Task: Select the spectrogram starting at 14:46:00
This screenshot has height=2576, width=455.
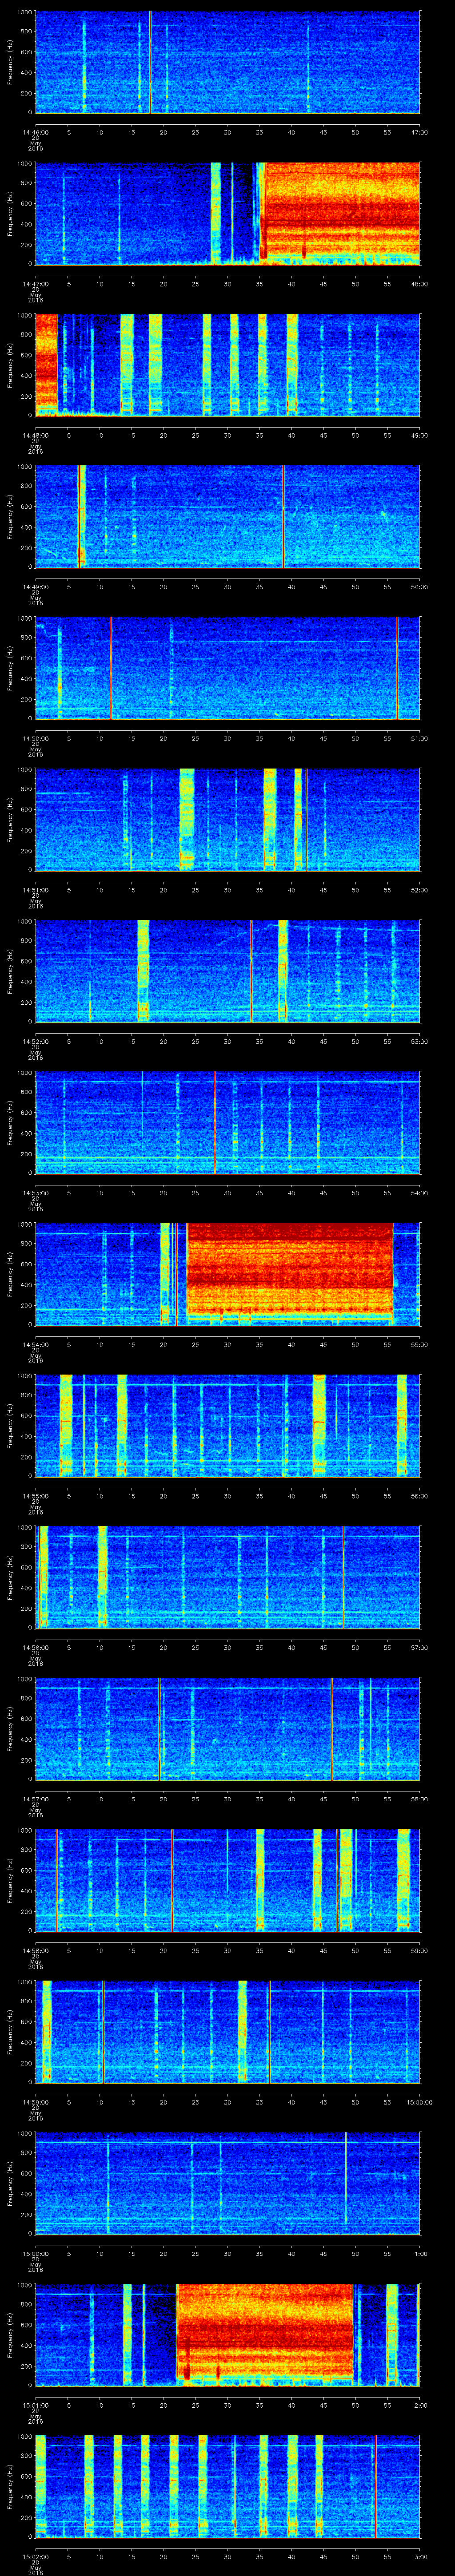Action: click(227, 62)
